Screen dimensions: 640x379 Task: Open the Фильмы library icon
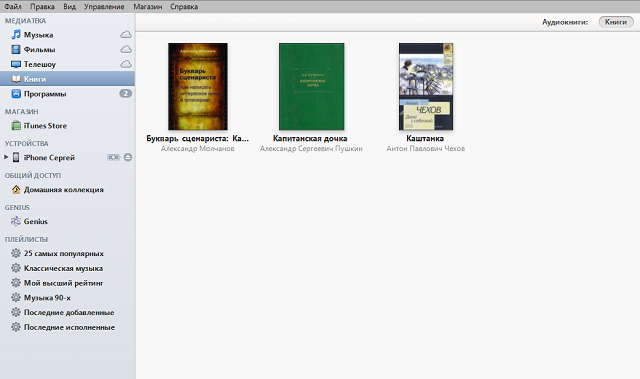[16, 49]
